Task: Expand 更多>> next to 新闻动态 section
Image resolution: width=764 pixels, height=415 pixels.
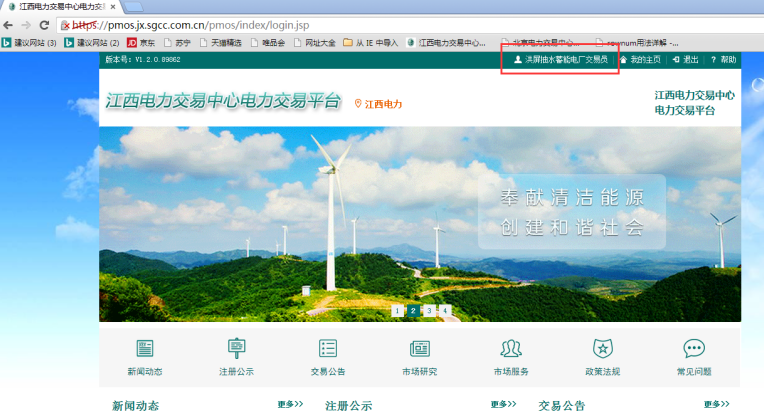Action: tap(291, 404)
